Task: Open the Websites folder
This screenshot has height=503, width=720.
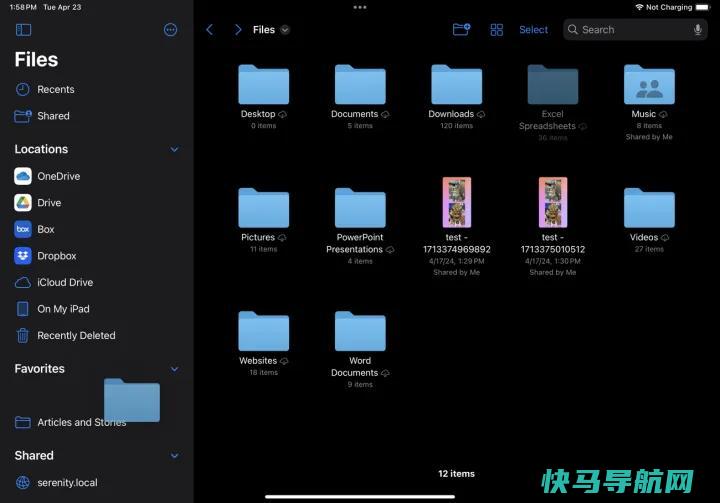Action: [264, 331]
